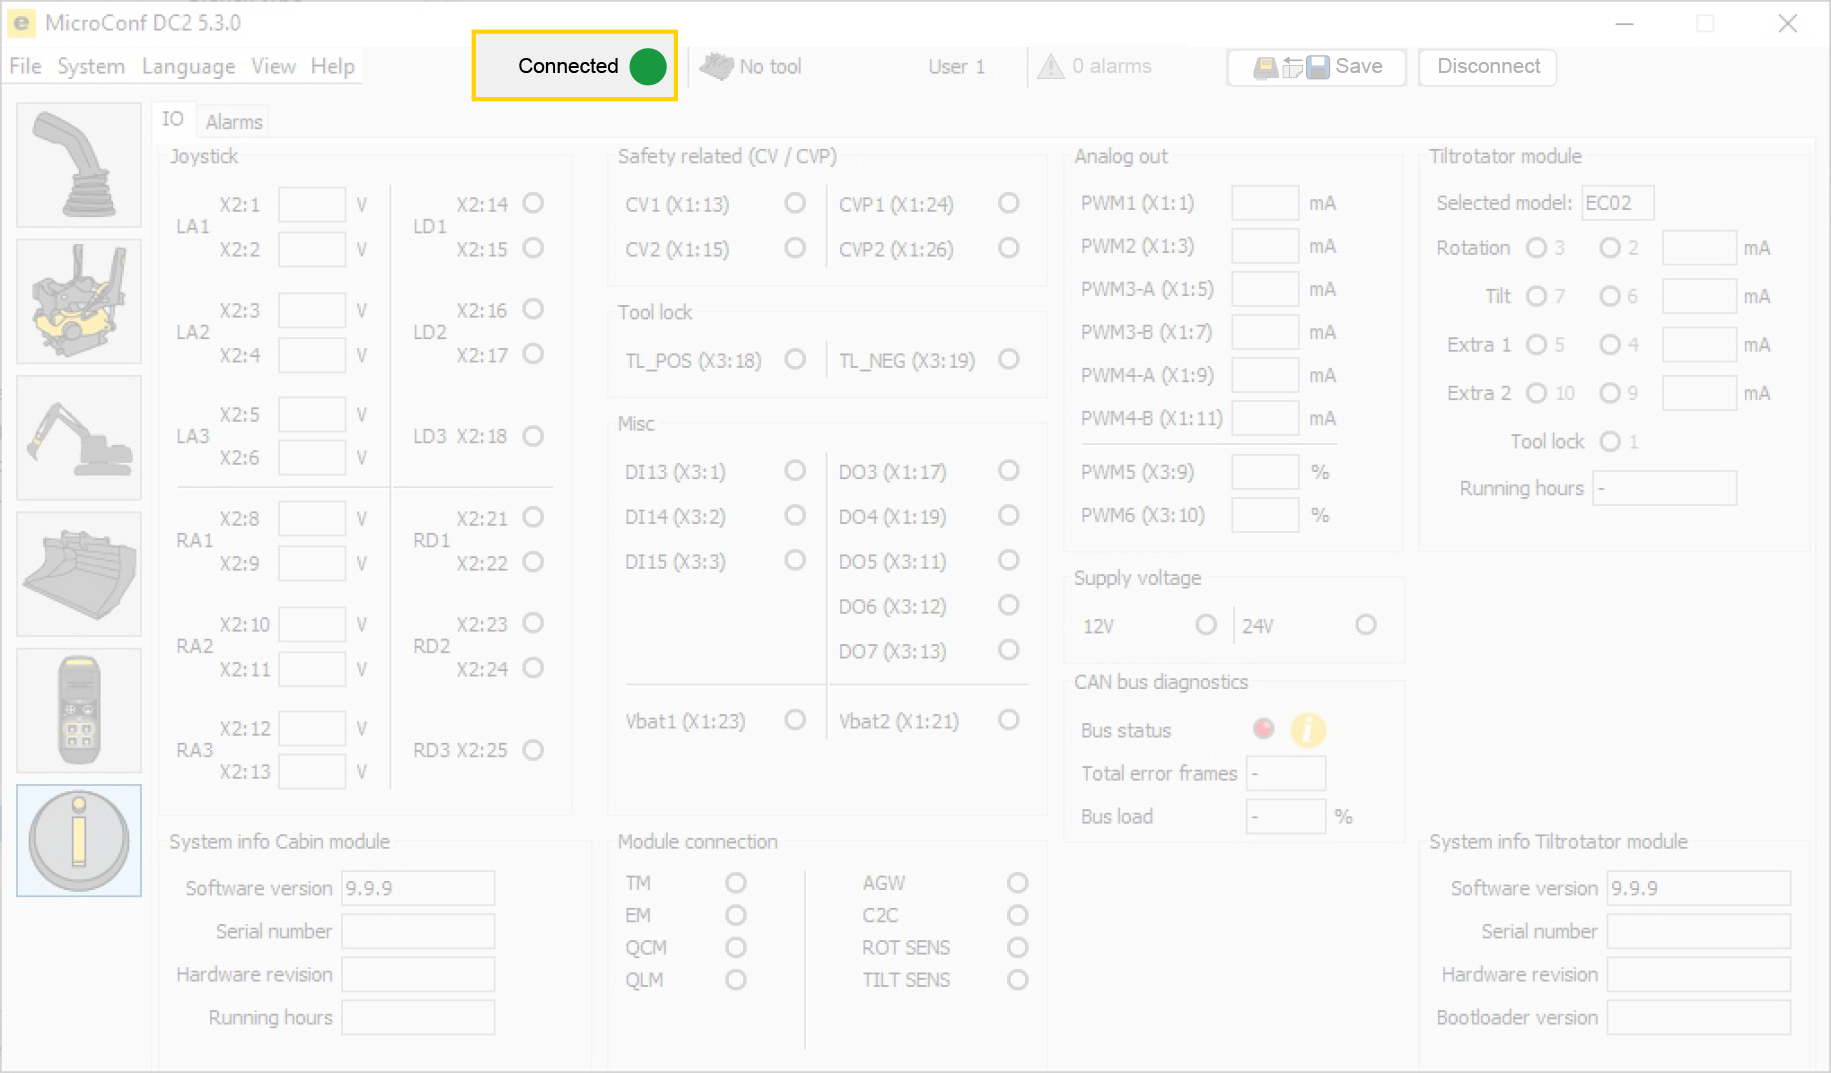Open the excavator machine sidebar icon

click(79, 439)
